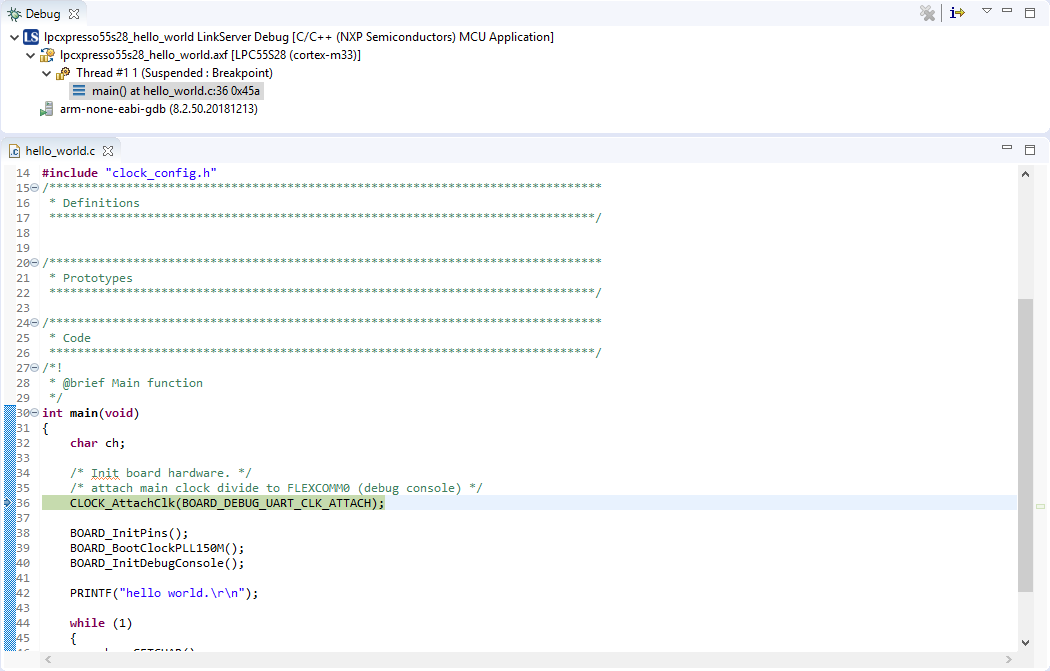Select the hello_world.c editor tab
Screen dimensions: 1050x671
pos(59,151)
